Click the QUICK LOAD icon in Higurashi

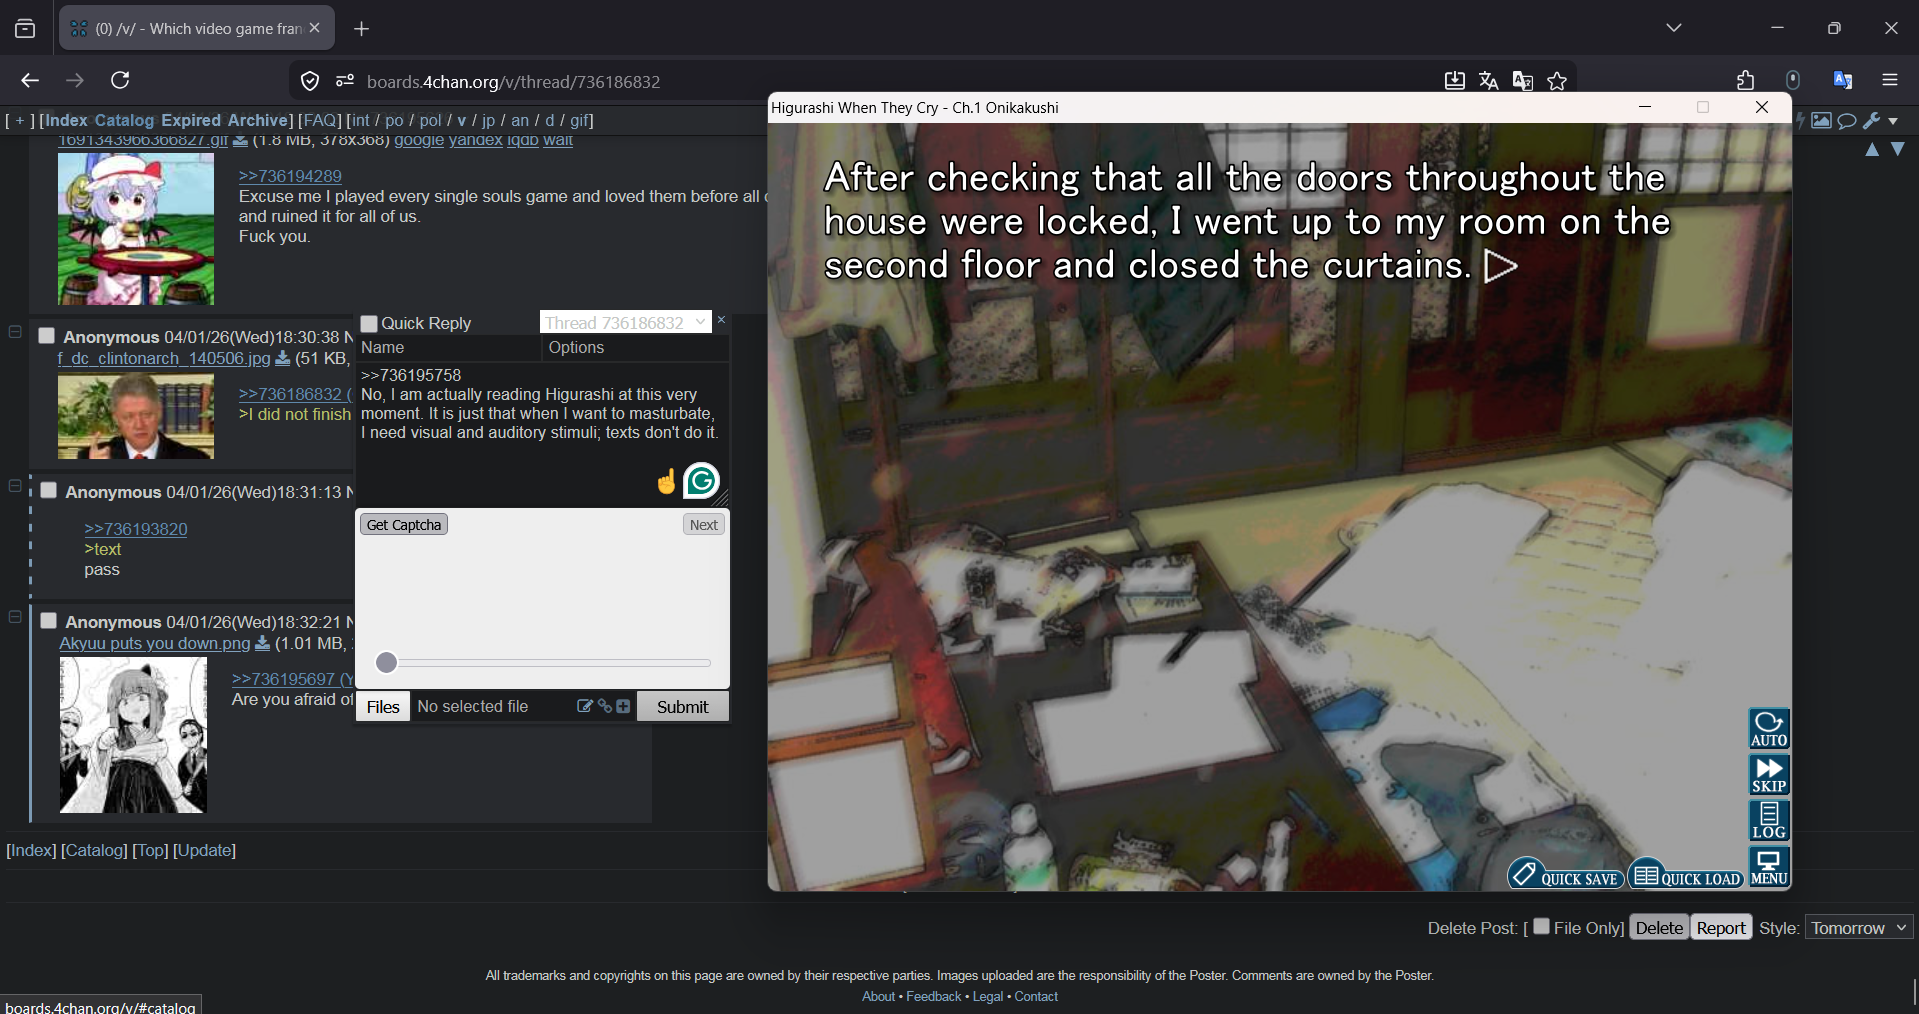pyautogui.click(x=1686, y=874)
